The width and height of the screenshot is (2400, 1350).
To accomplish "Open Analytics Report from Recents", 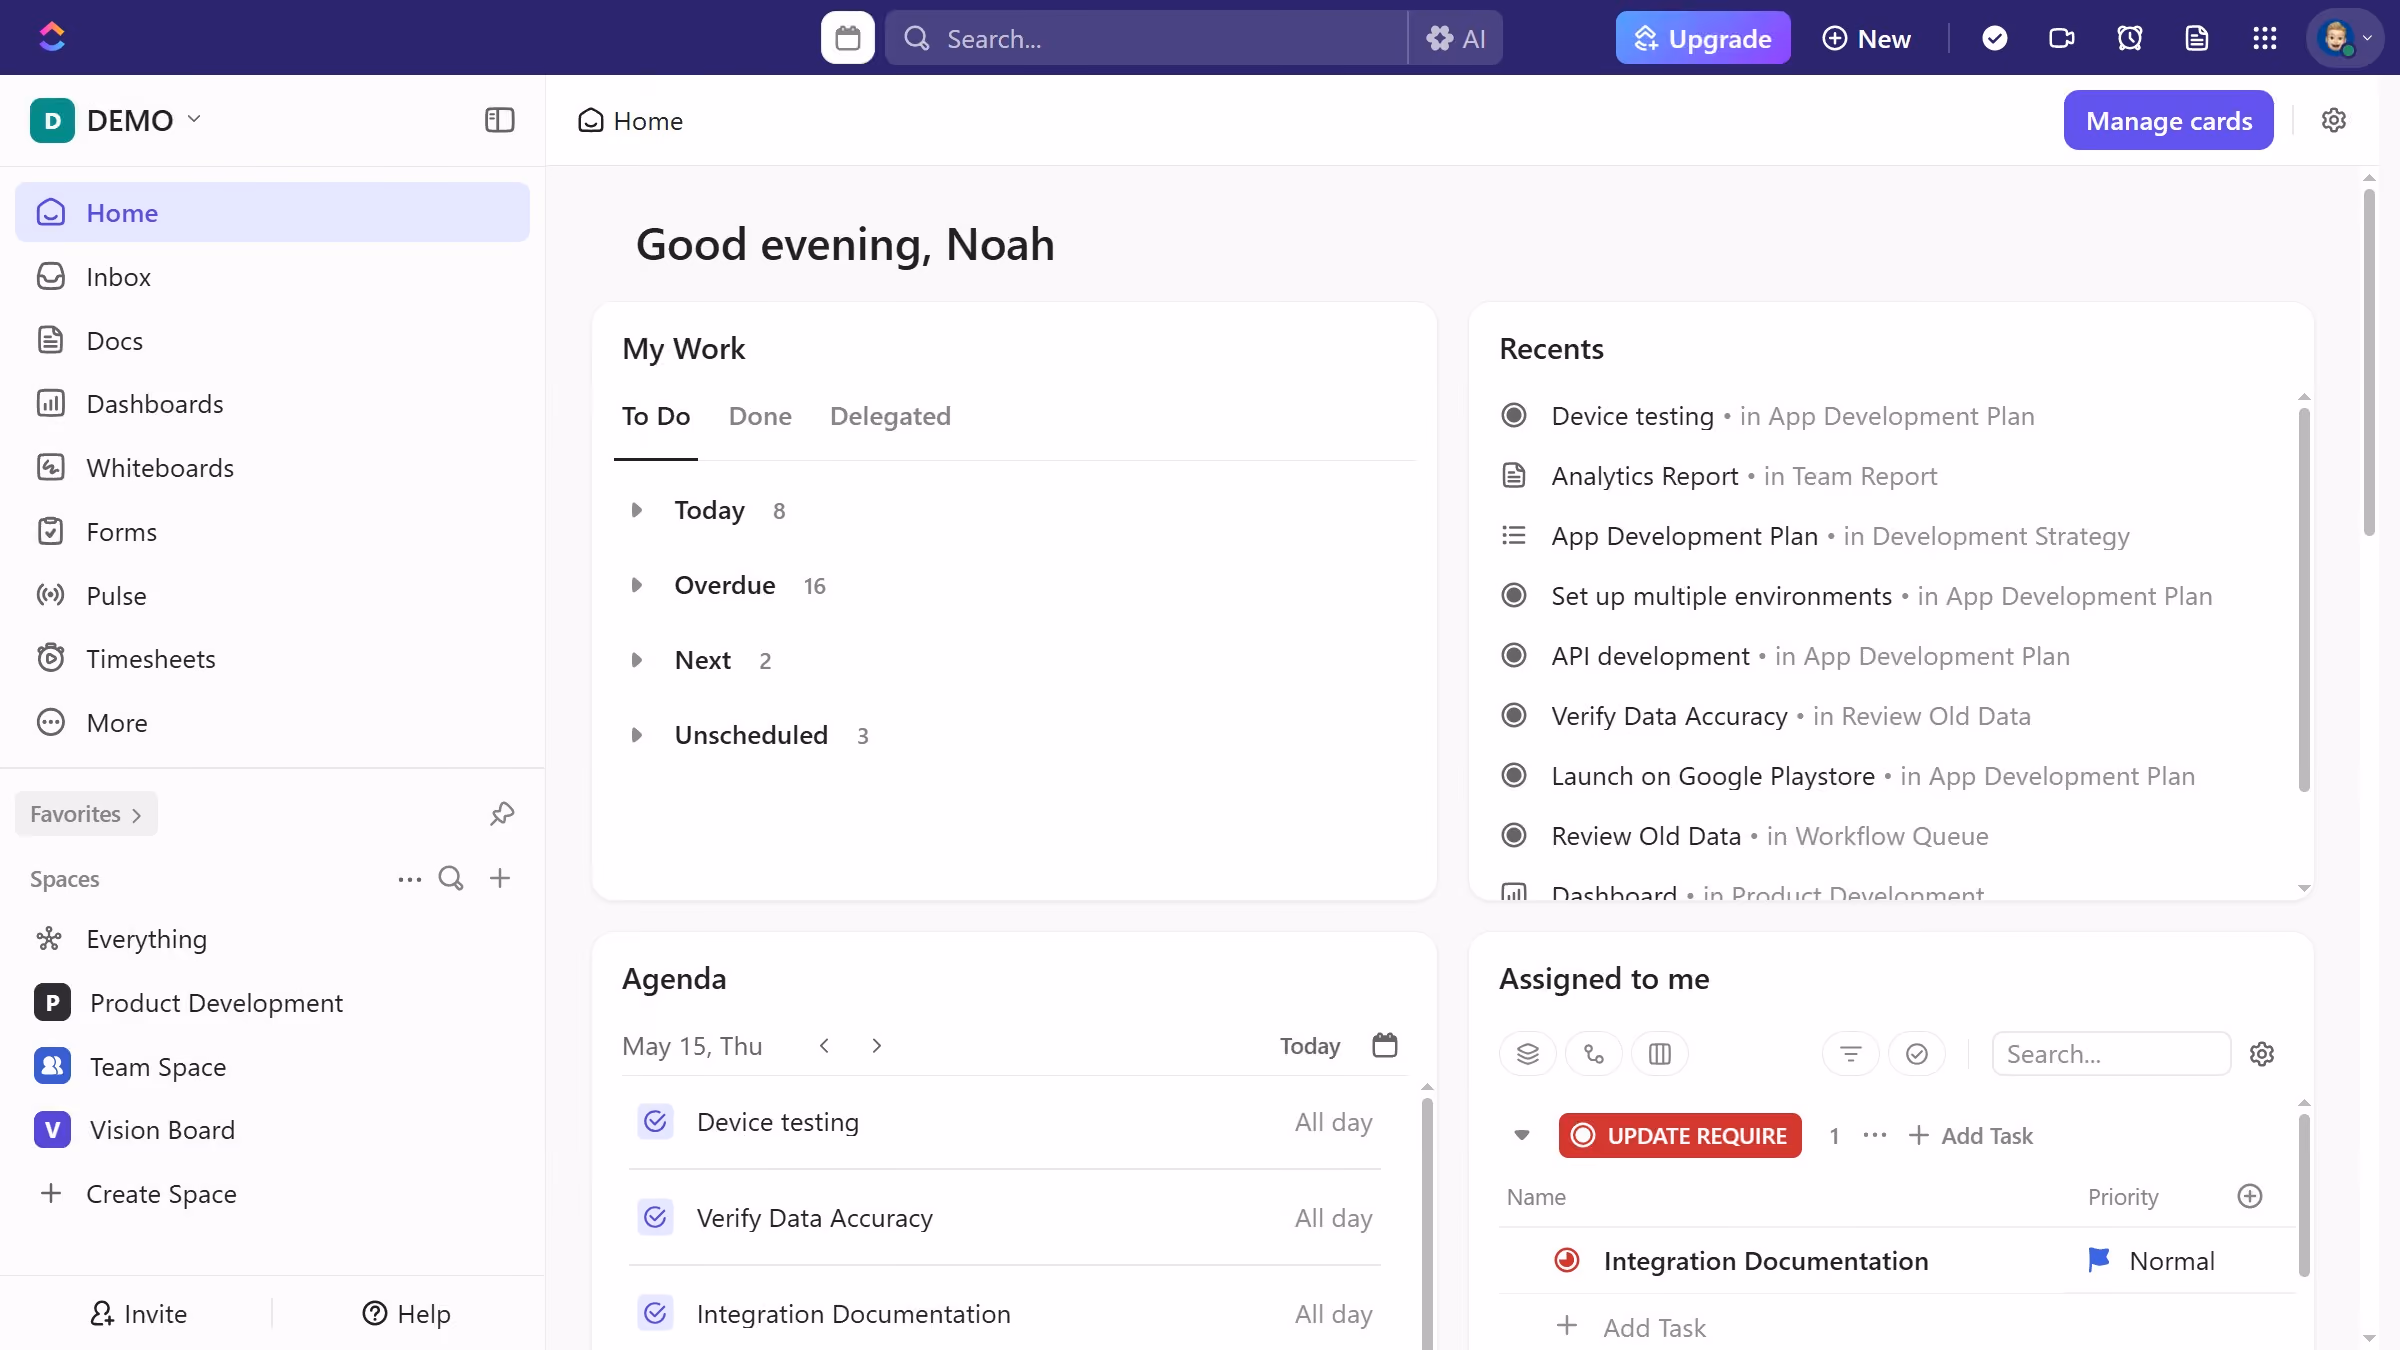I will [x=1644, y=476].
